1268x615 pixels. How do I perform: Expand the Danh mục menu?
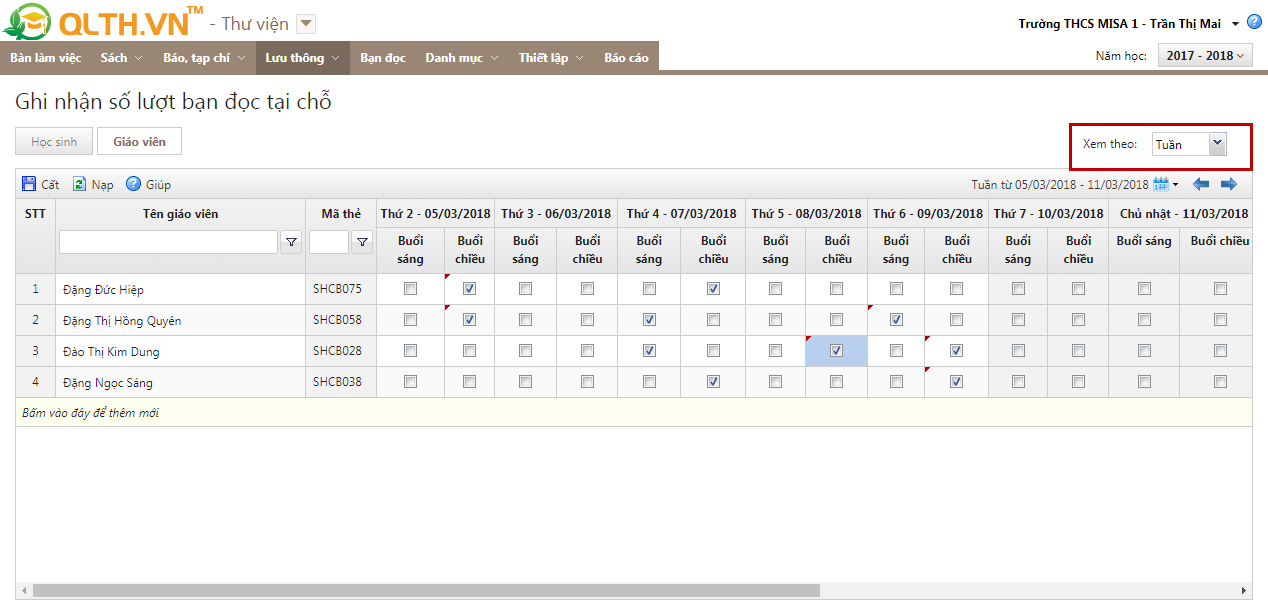(x=461, y=58)
